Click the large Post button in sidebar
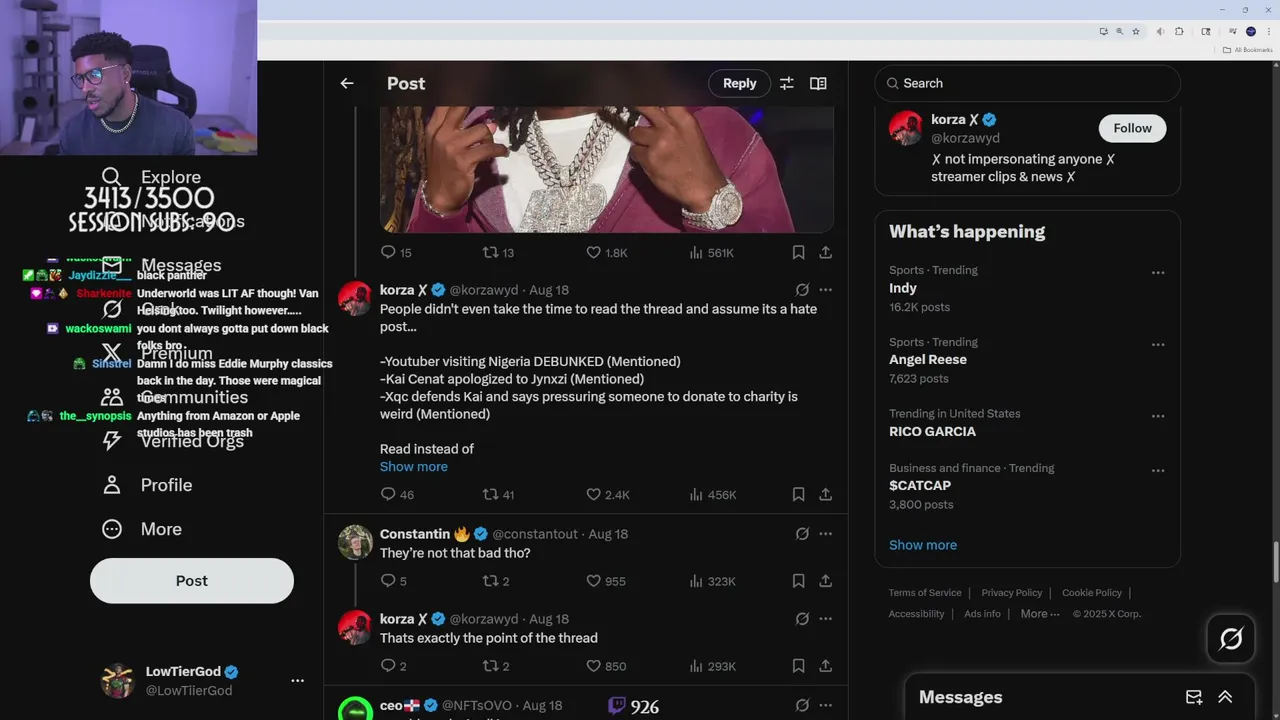Image resolution: width=1280 pixels, height=720 pixels. point(192,581)
